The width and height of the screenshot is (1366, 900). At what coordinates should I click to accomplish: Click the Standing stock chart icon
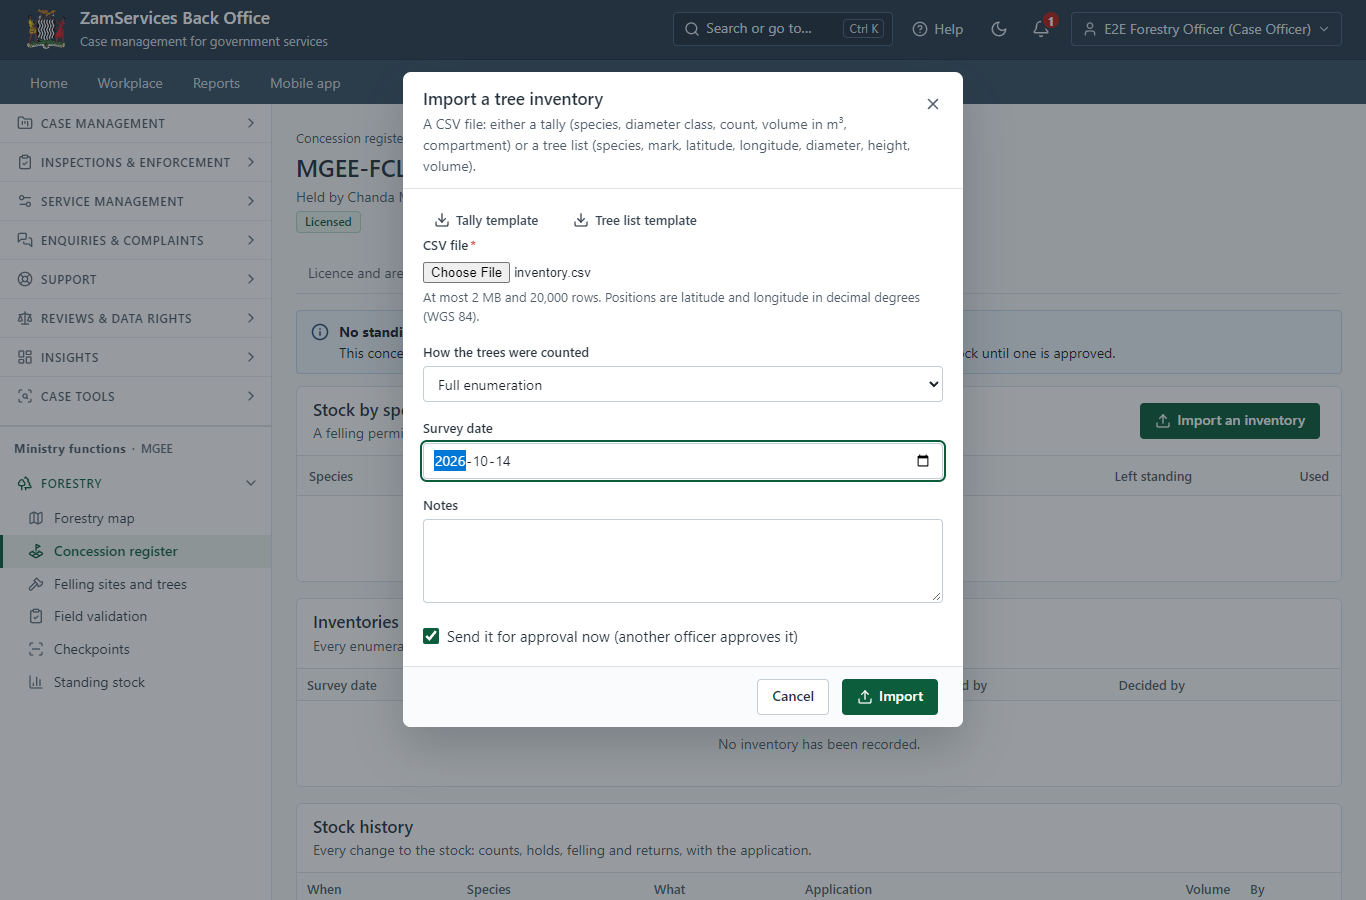pyautogui.click(x=36, y=682)
